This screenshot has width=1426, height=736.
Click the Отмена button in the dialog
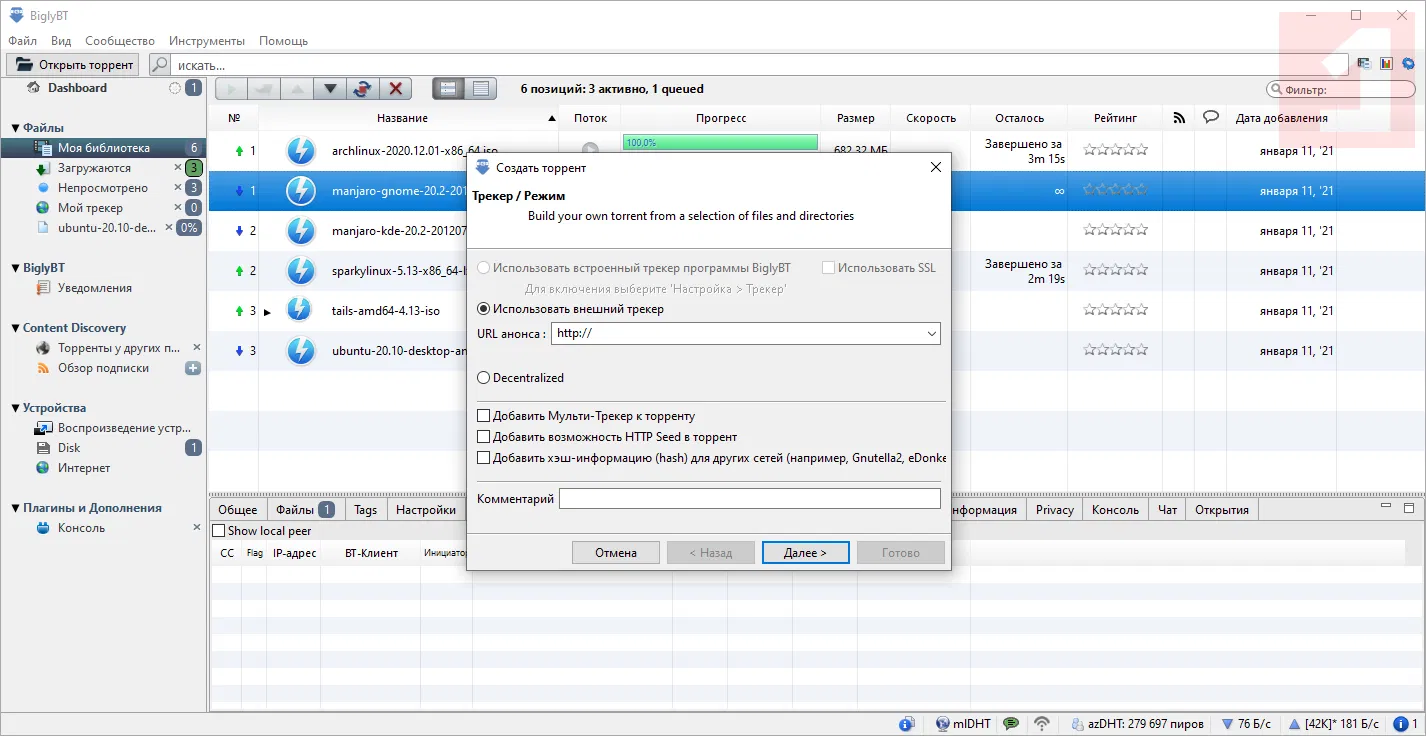[x=616, y=553]
